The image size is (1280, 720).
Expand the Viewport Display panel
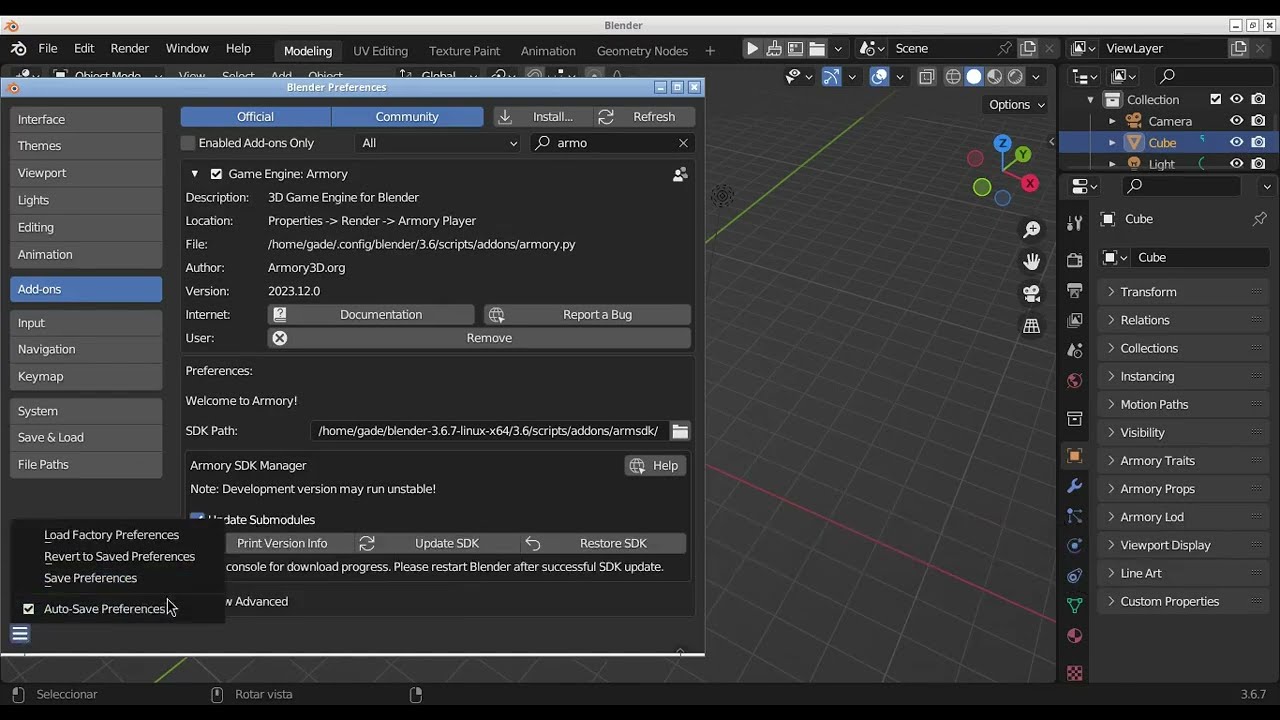point(1184,545)
